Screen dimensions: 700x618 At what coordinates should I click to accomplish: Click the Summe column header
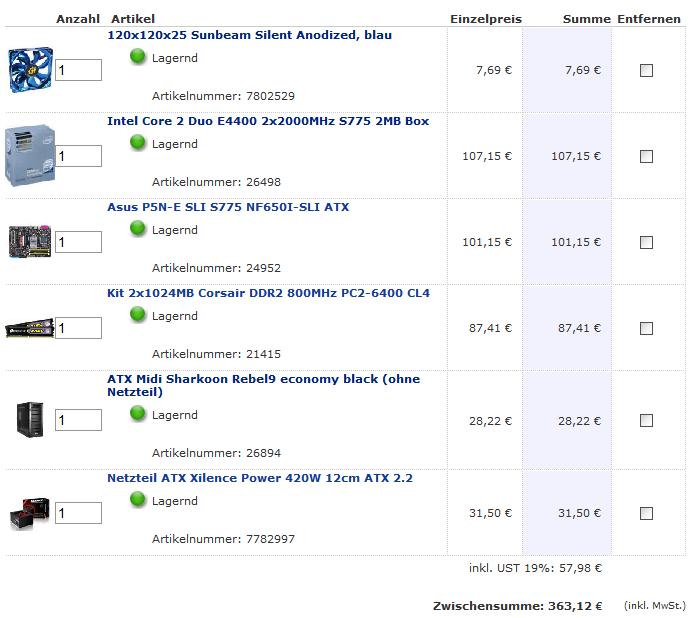(x=587, y=19)
